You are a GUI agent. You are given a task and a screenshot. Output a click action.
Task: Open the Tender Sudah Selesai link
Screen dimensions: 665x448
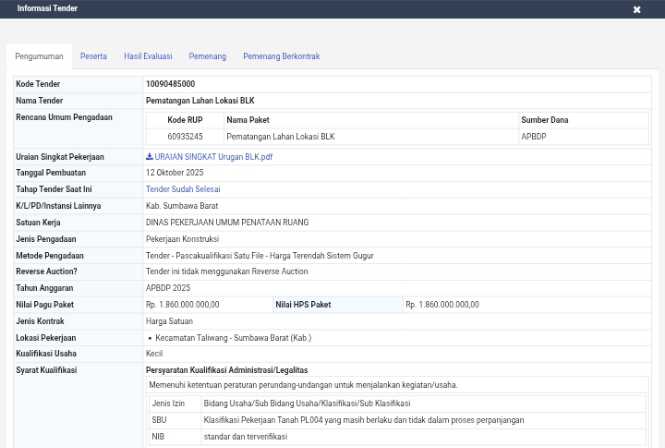[x=183, y=189]
